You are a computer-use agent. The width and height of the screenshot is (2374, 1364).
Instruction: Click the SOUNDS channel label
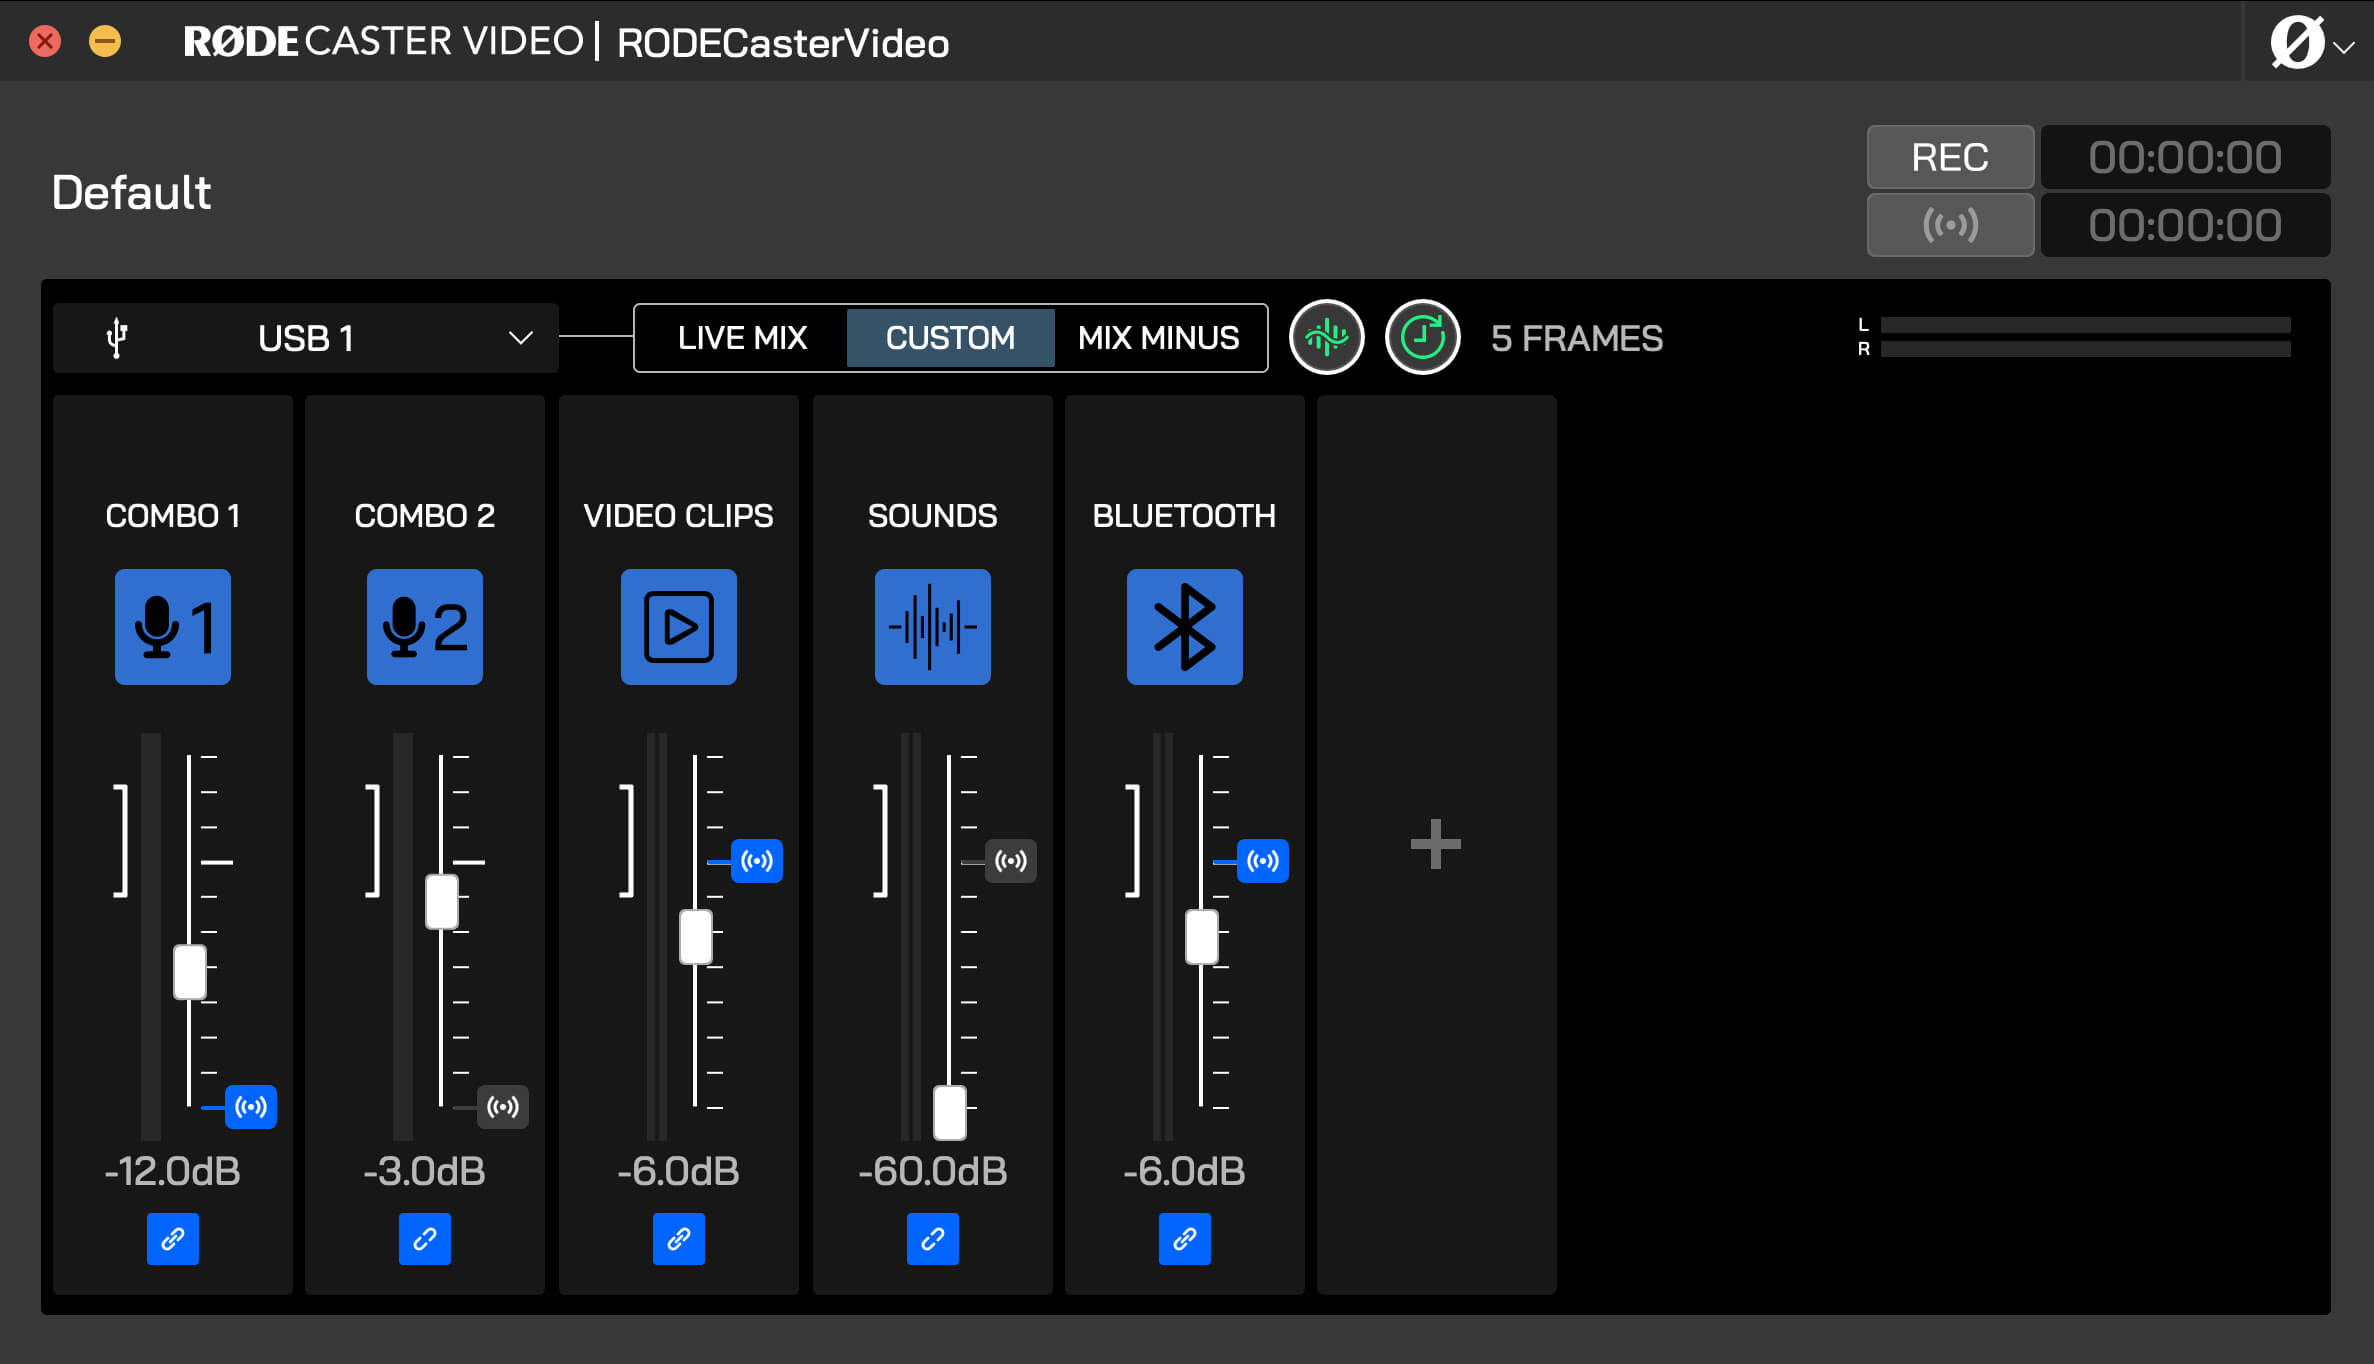coord(932,515)
